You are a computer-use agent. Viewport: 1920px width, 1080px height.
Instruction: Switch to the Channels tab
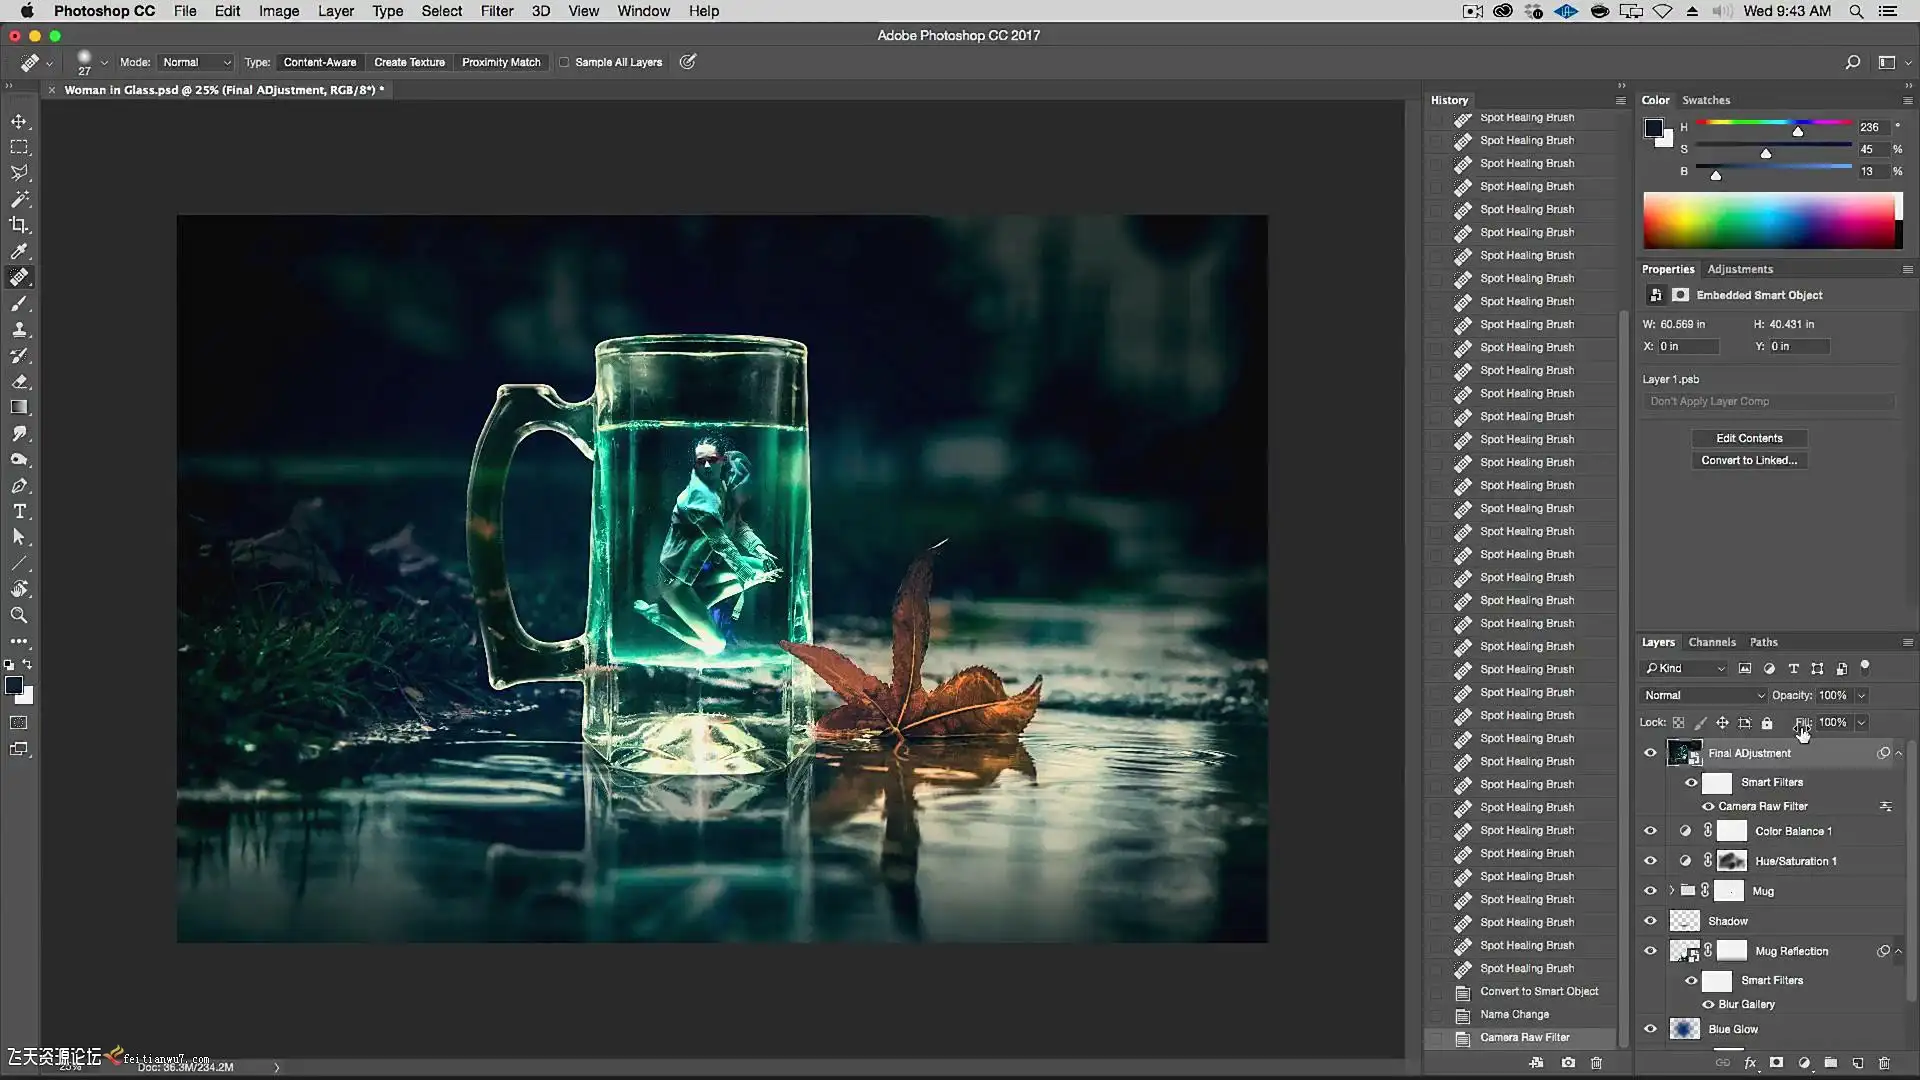pos(1712,642)
